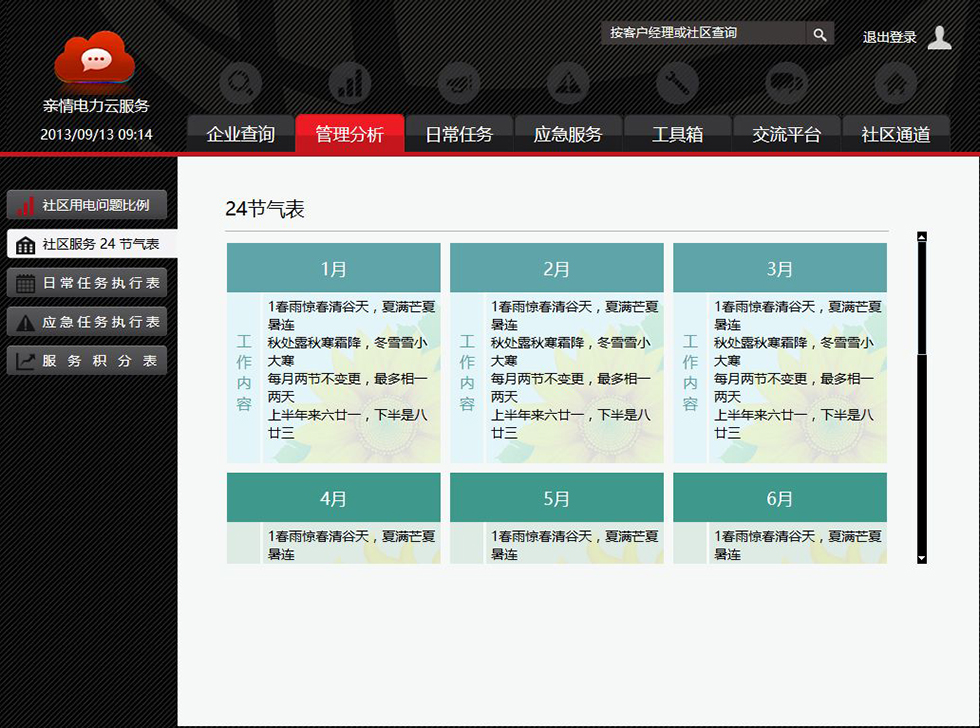The width and height of the screenshot is (980, 728).
Task: Click the content text in 2月 card
Action: (574, 369)
